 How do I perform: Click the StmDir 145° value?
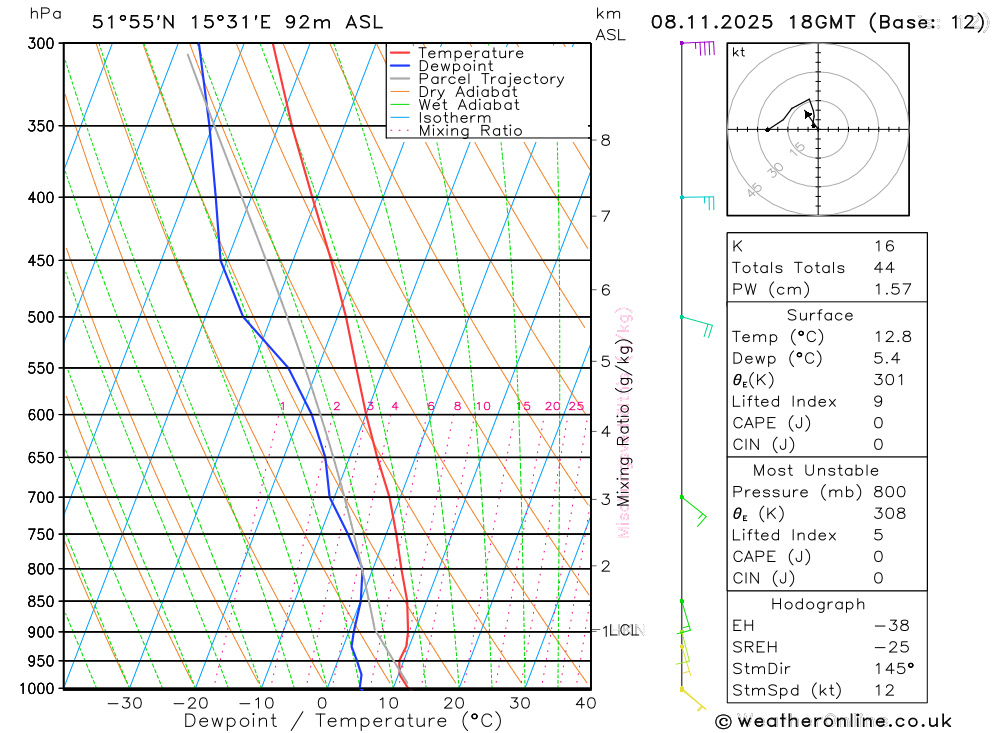894,669
